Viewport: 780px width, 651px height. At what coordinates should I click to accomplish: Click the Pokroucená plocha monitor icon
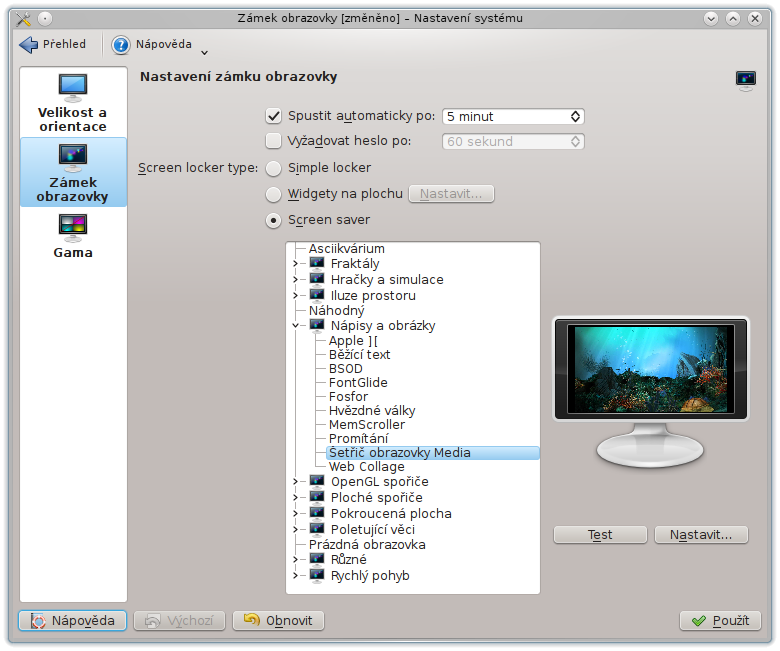pos(317,512)
